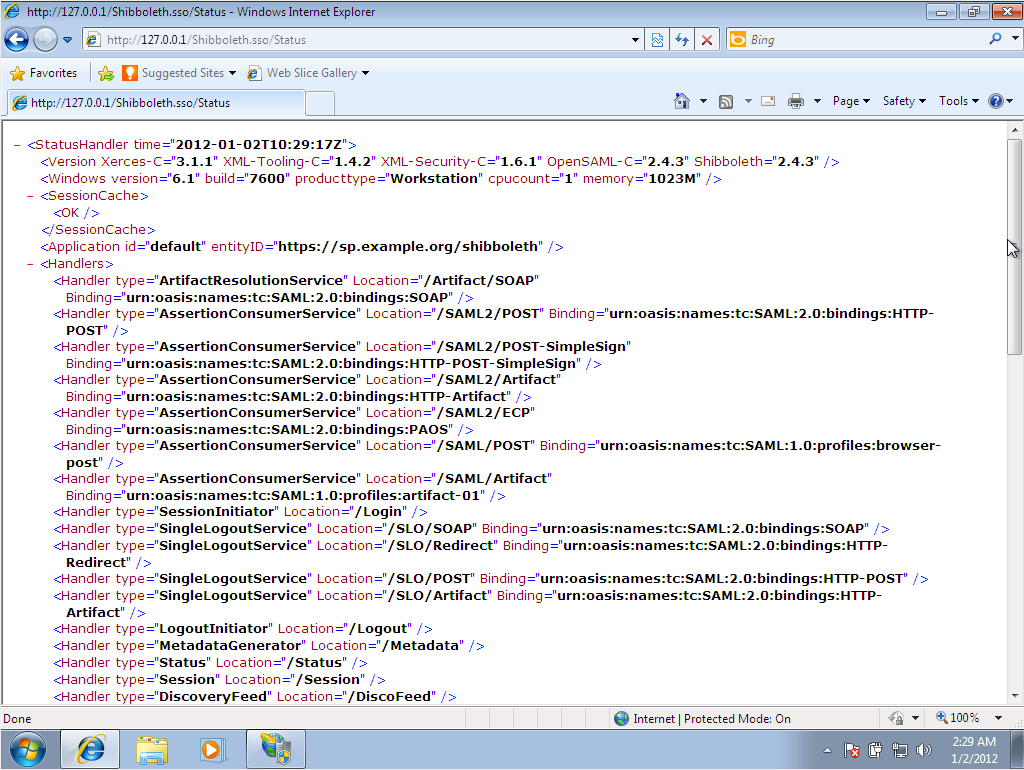Click the Add to Favorites bar star icon
The width and height of the screenshot is (1024, 770).
click(106, 73)
